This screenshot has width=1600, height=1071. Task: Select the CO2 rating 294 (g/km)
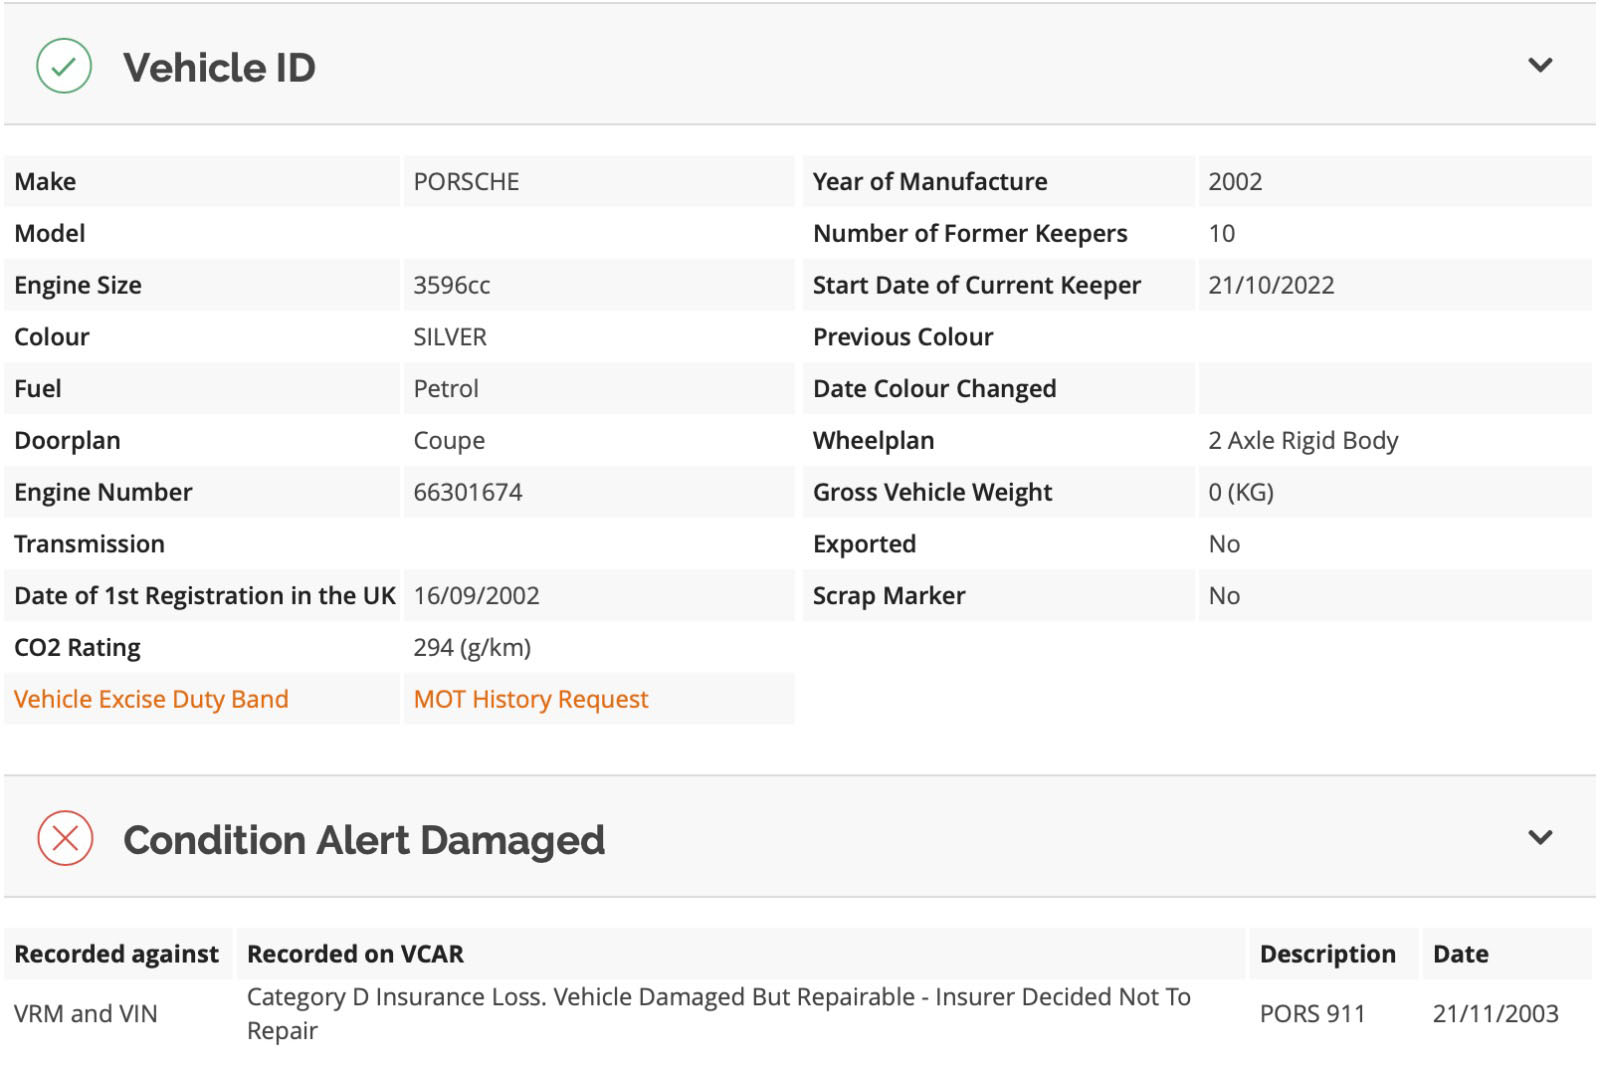point(472,648)
